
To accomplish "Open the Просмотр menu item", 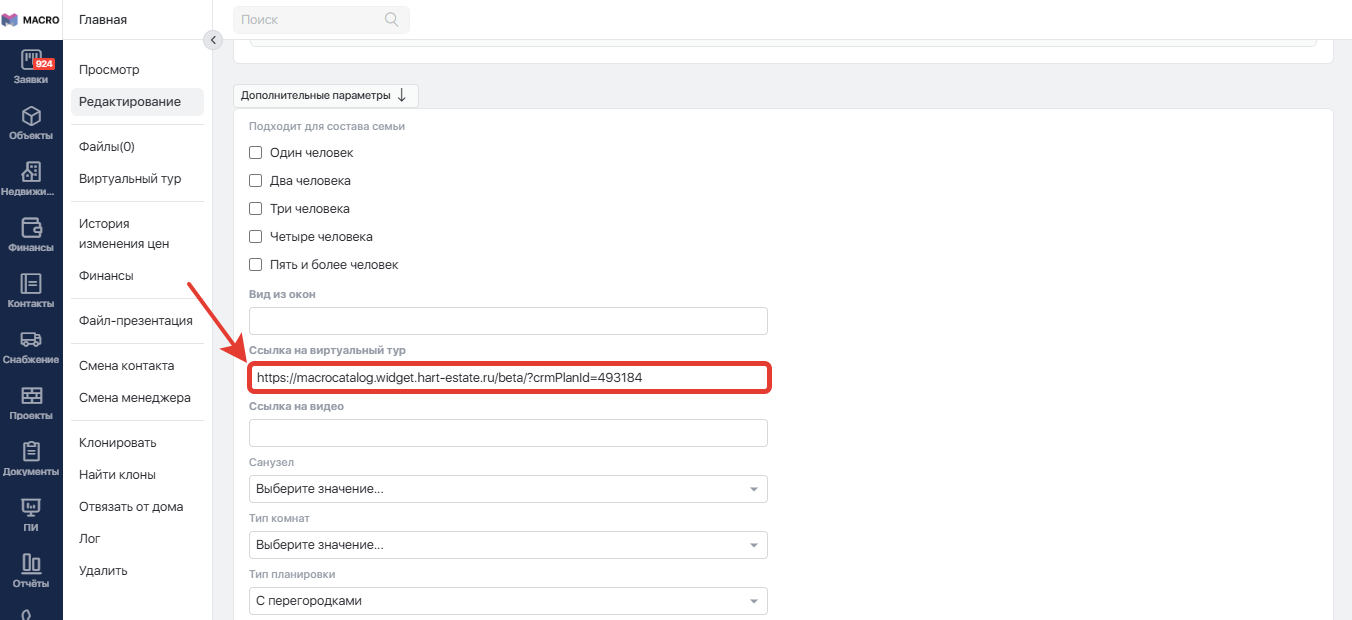I will pos(109,70).
